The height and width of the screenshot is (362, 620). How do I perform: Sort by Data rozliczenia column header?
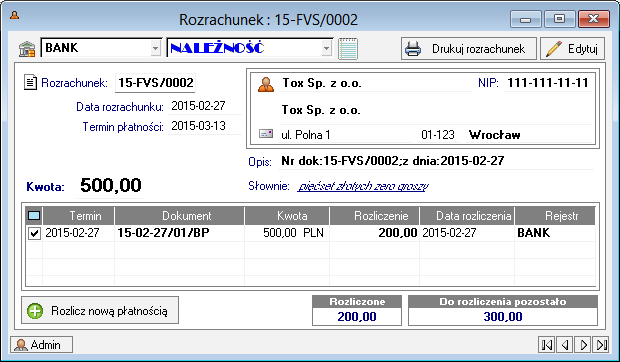click(467, 216)
